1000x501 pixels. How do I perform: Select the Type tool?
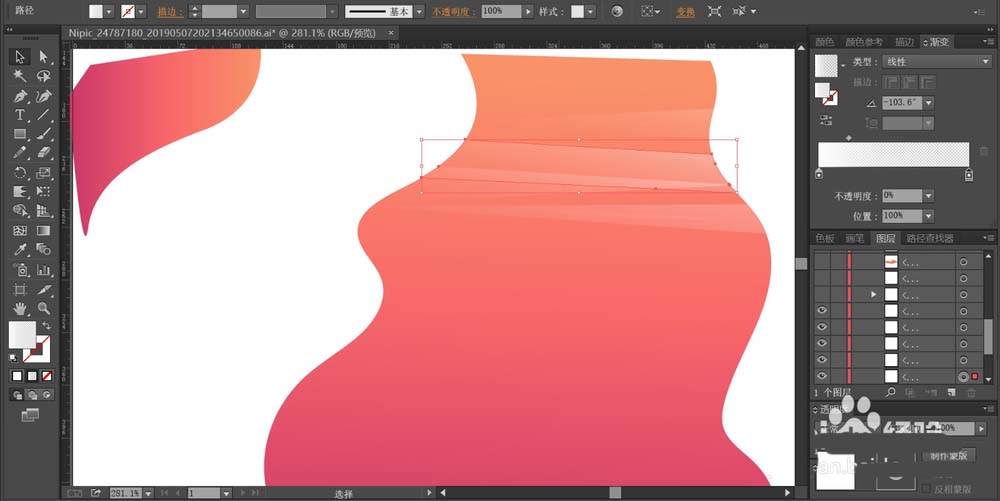(20, 115)
